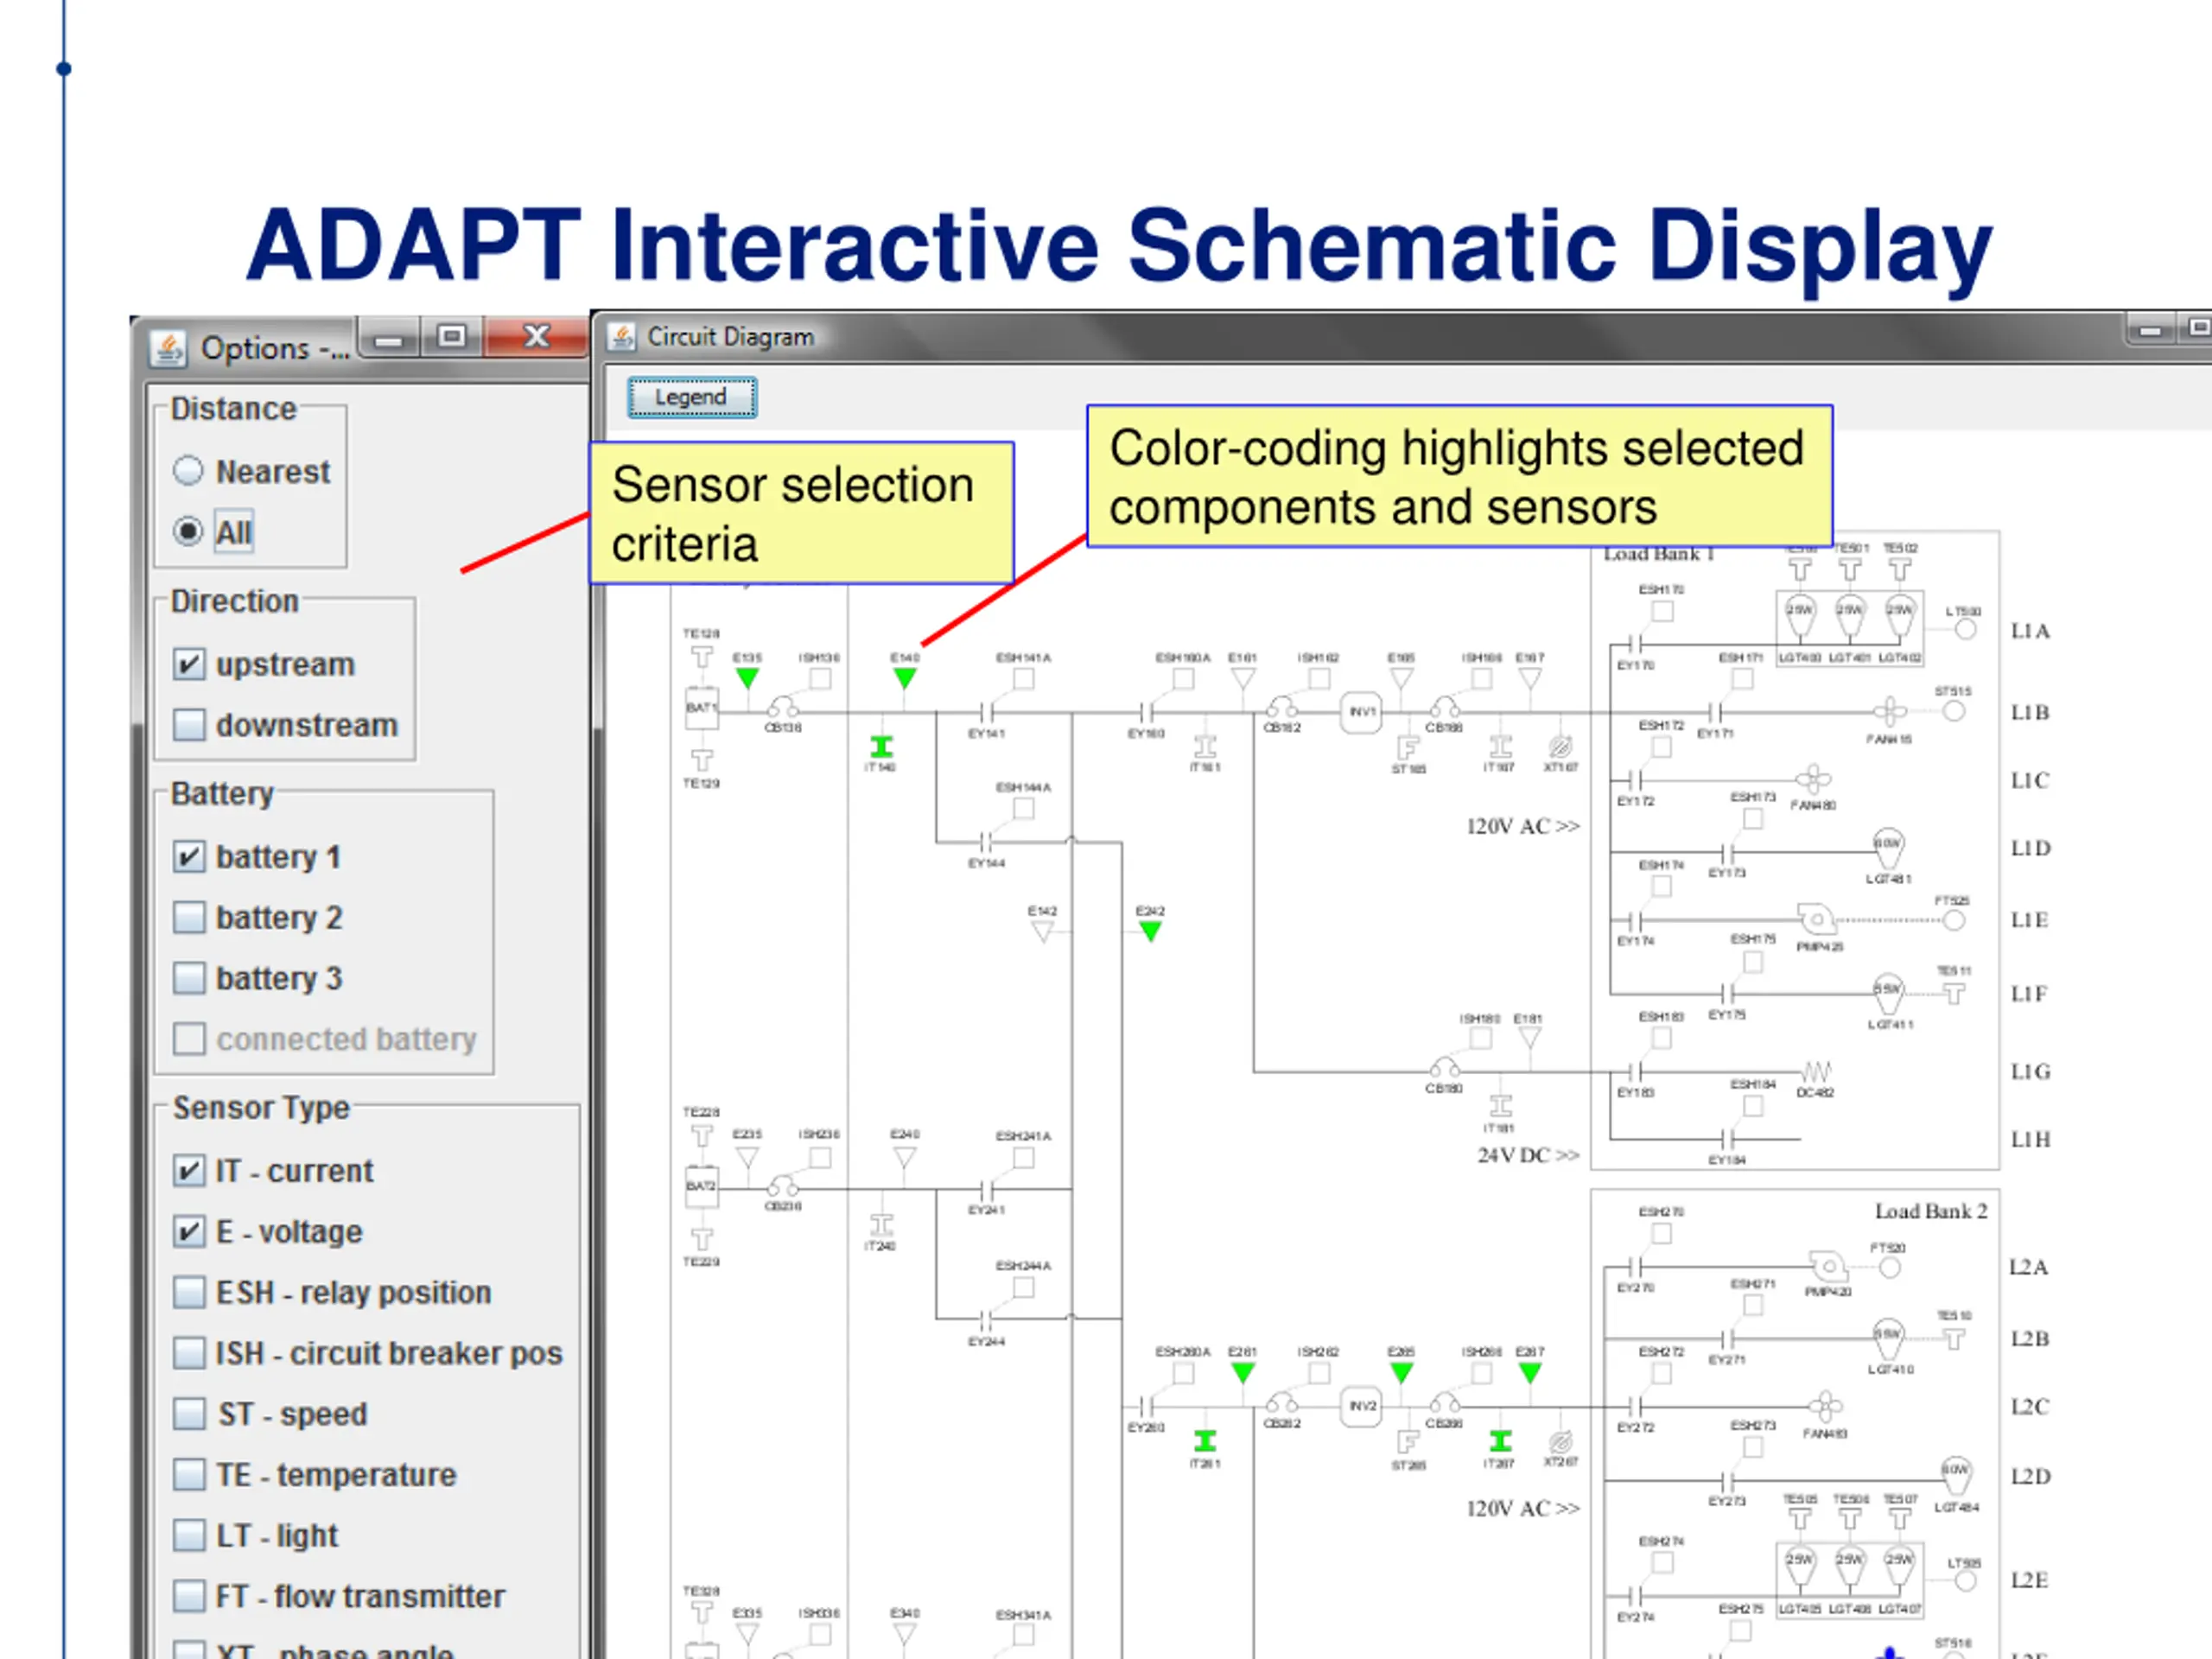Click the green E265 voltage sensor
2212x1659 pixels.
pos(1401,1373)
